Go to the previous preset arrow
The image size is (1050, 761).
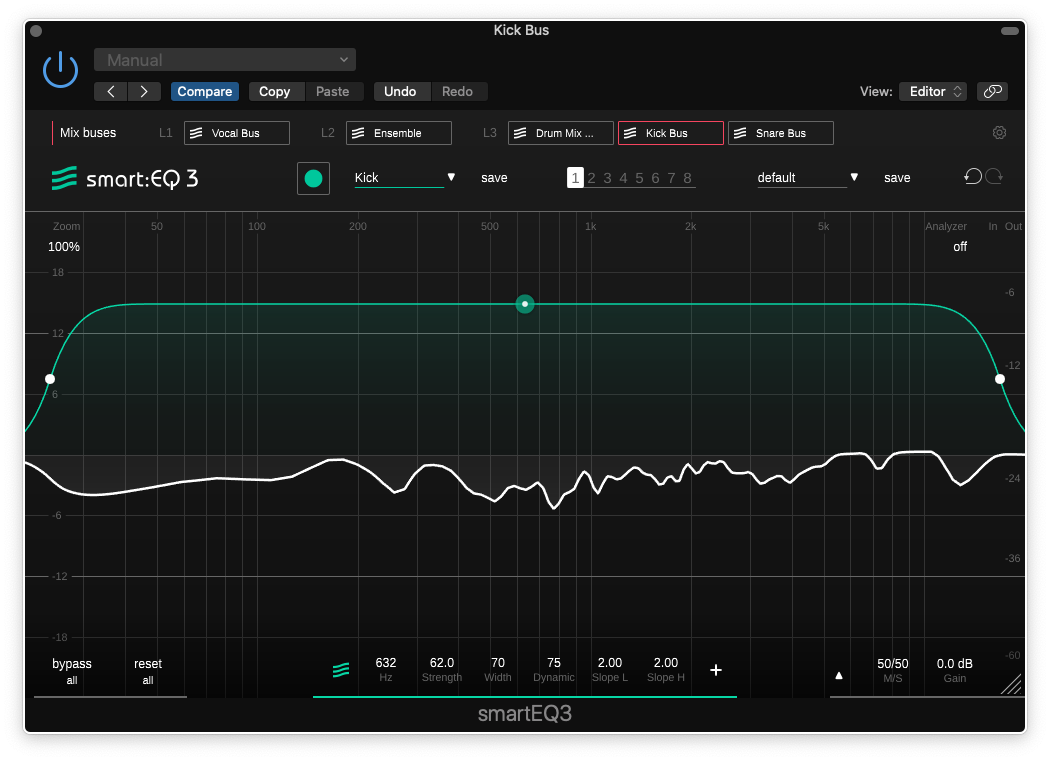111,91
